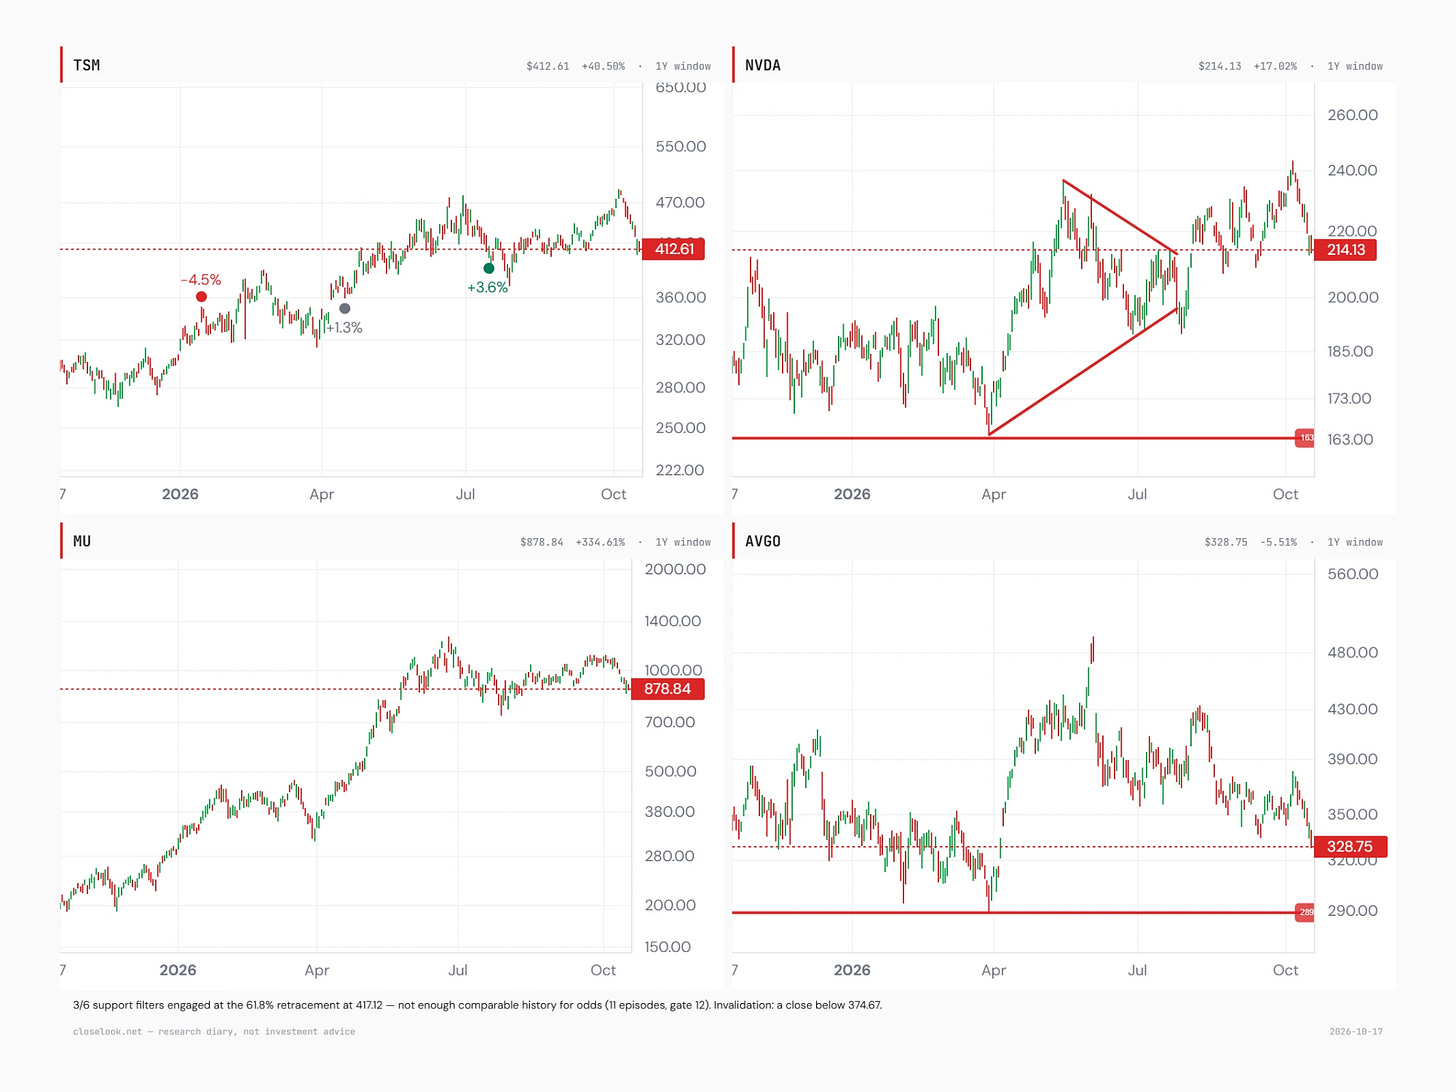The image size is (1456, 1092).
Task: Click 'Jul' on the NVDA time axis
Action: pyautogui.click(x=1137, y=494)
